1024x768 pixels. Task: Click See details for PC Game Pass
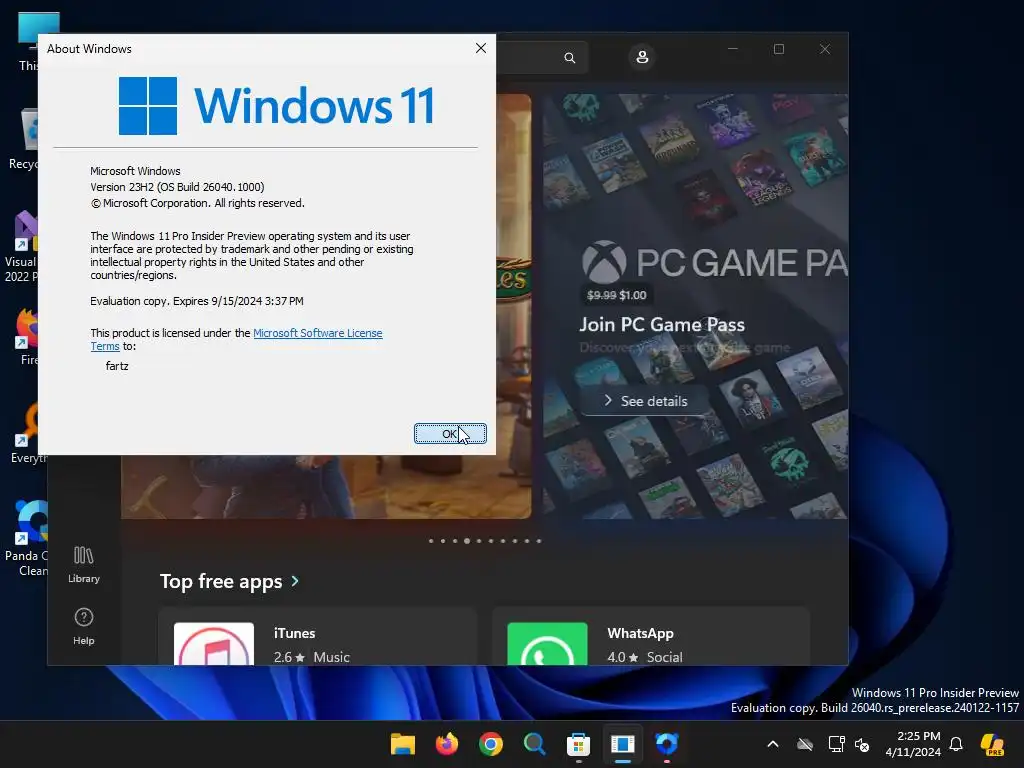(x=645, y=401)
